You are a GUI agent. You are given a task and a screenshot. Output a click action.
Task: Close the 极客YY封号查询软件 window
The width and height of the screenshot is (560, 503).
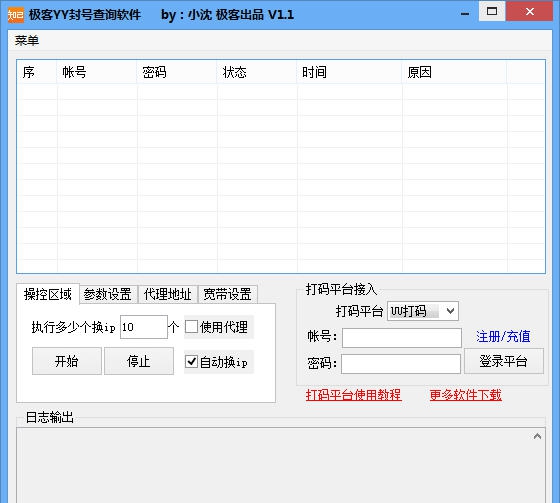pyautogui.click(x=530, y=11)
